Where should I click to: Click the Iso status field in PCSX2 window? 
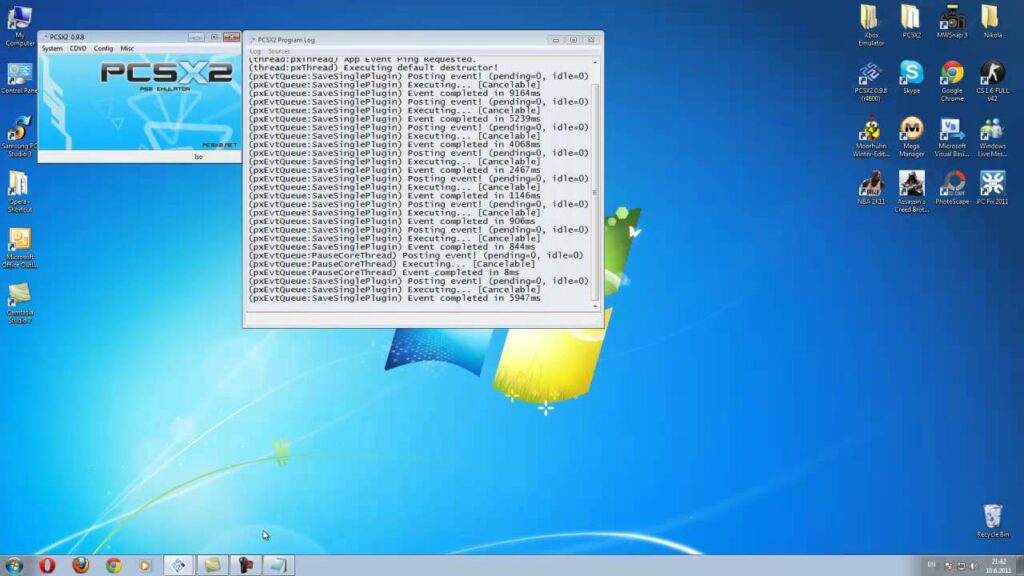point(199,157)
